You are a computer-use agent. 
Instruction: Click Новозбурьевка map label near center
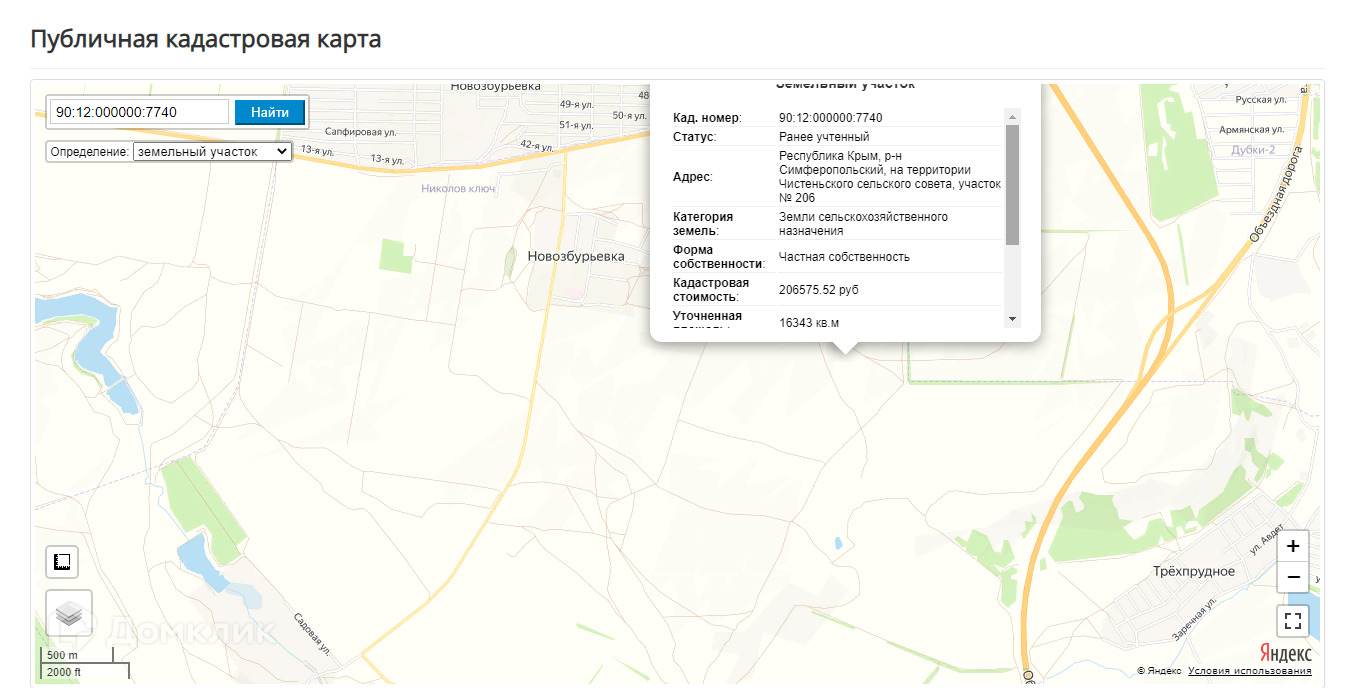(x=576, y=257)
